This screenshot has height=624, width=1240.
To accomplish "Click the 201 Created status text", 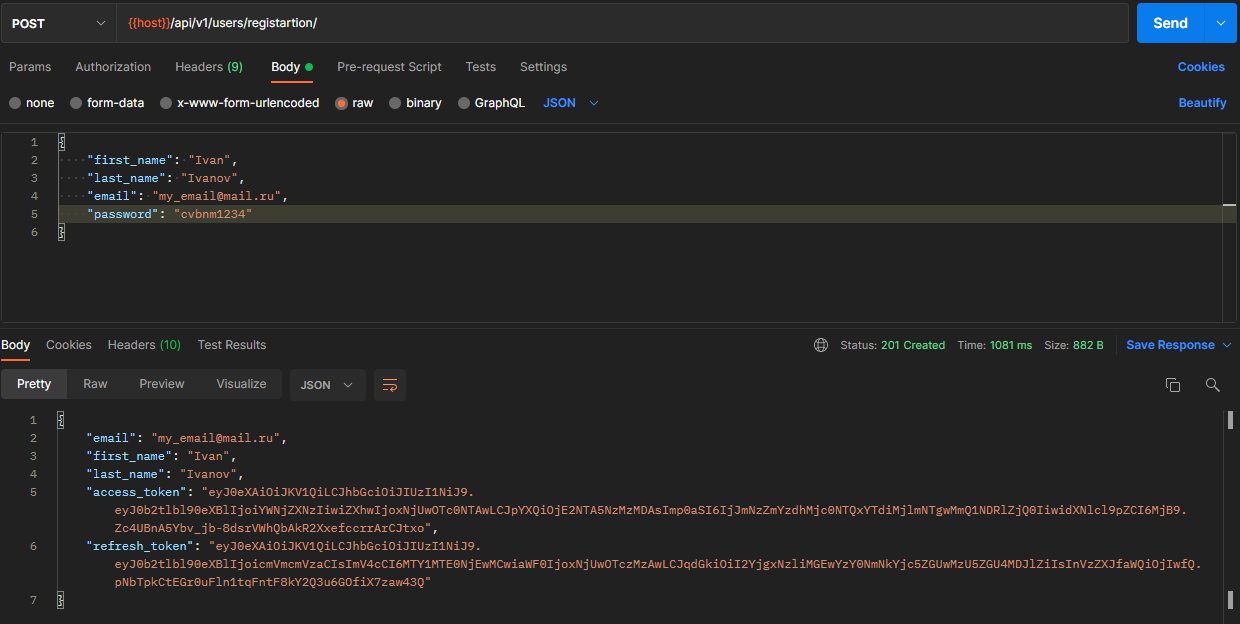I will [913, 345].
